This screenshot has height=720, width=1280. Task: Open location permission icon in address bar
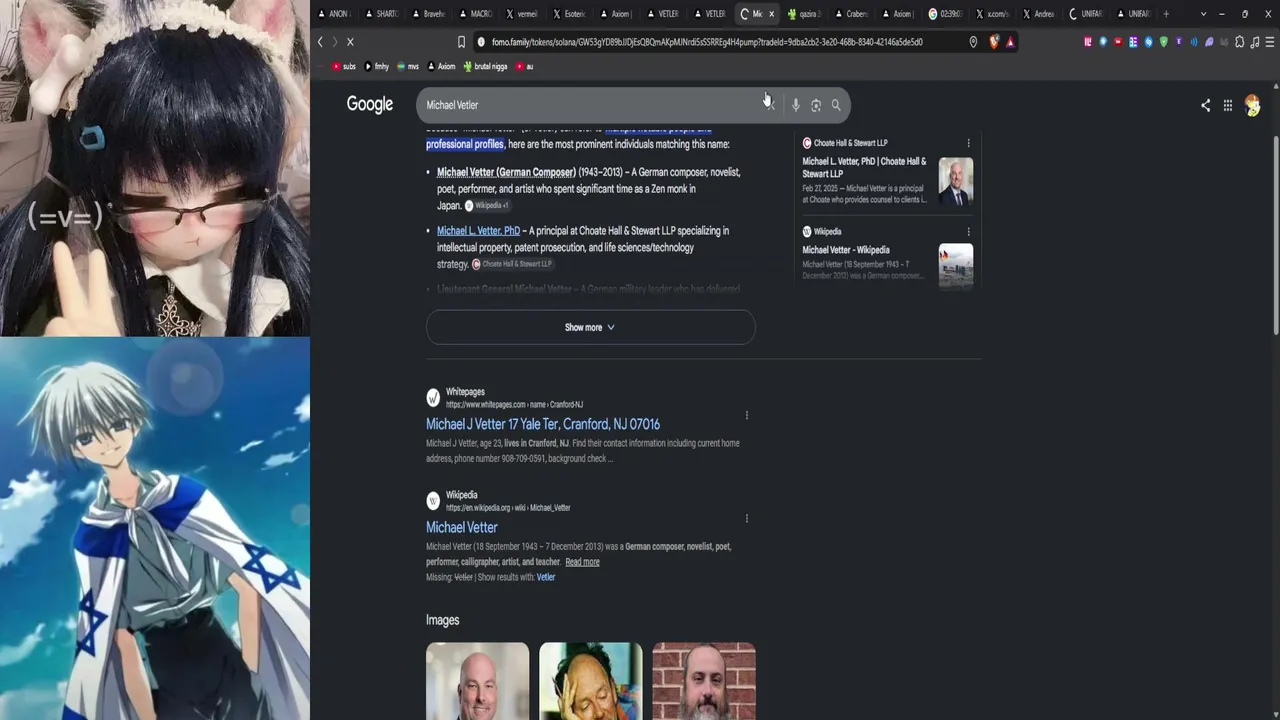pos(973,42)
